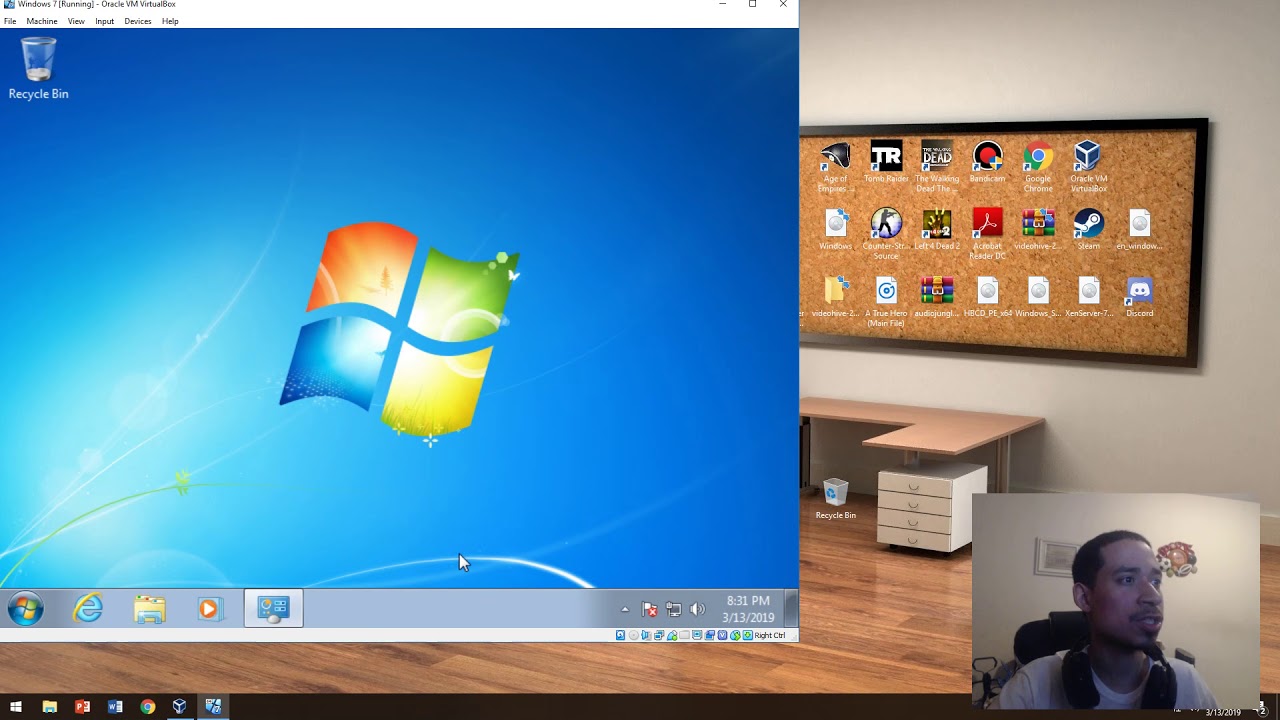The height and width of the screenshot is (720, 1280).
Task: Select the videohive folder on host desktop
Action: 835,296
